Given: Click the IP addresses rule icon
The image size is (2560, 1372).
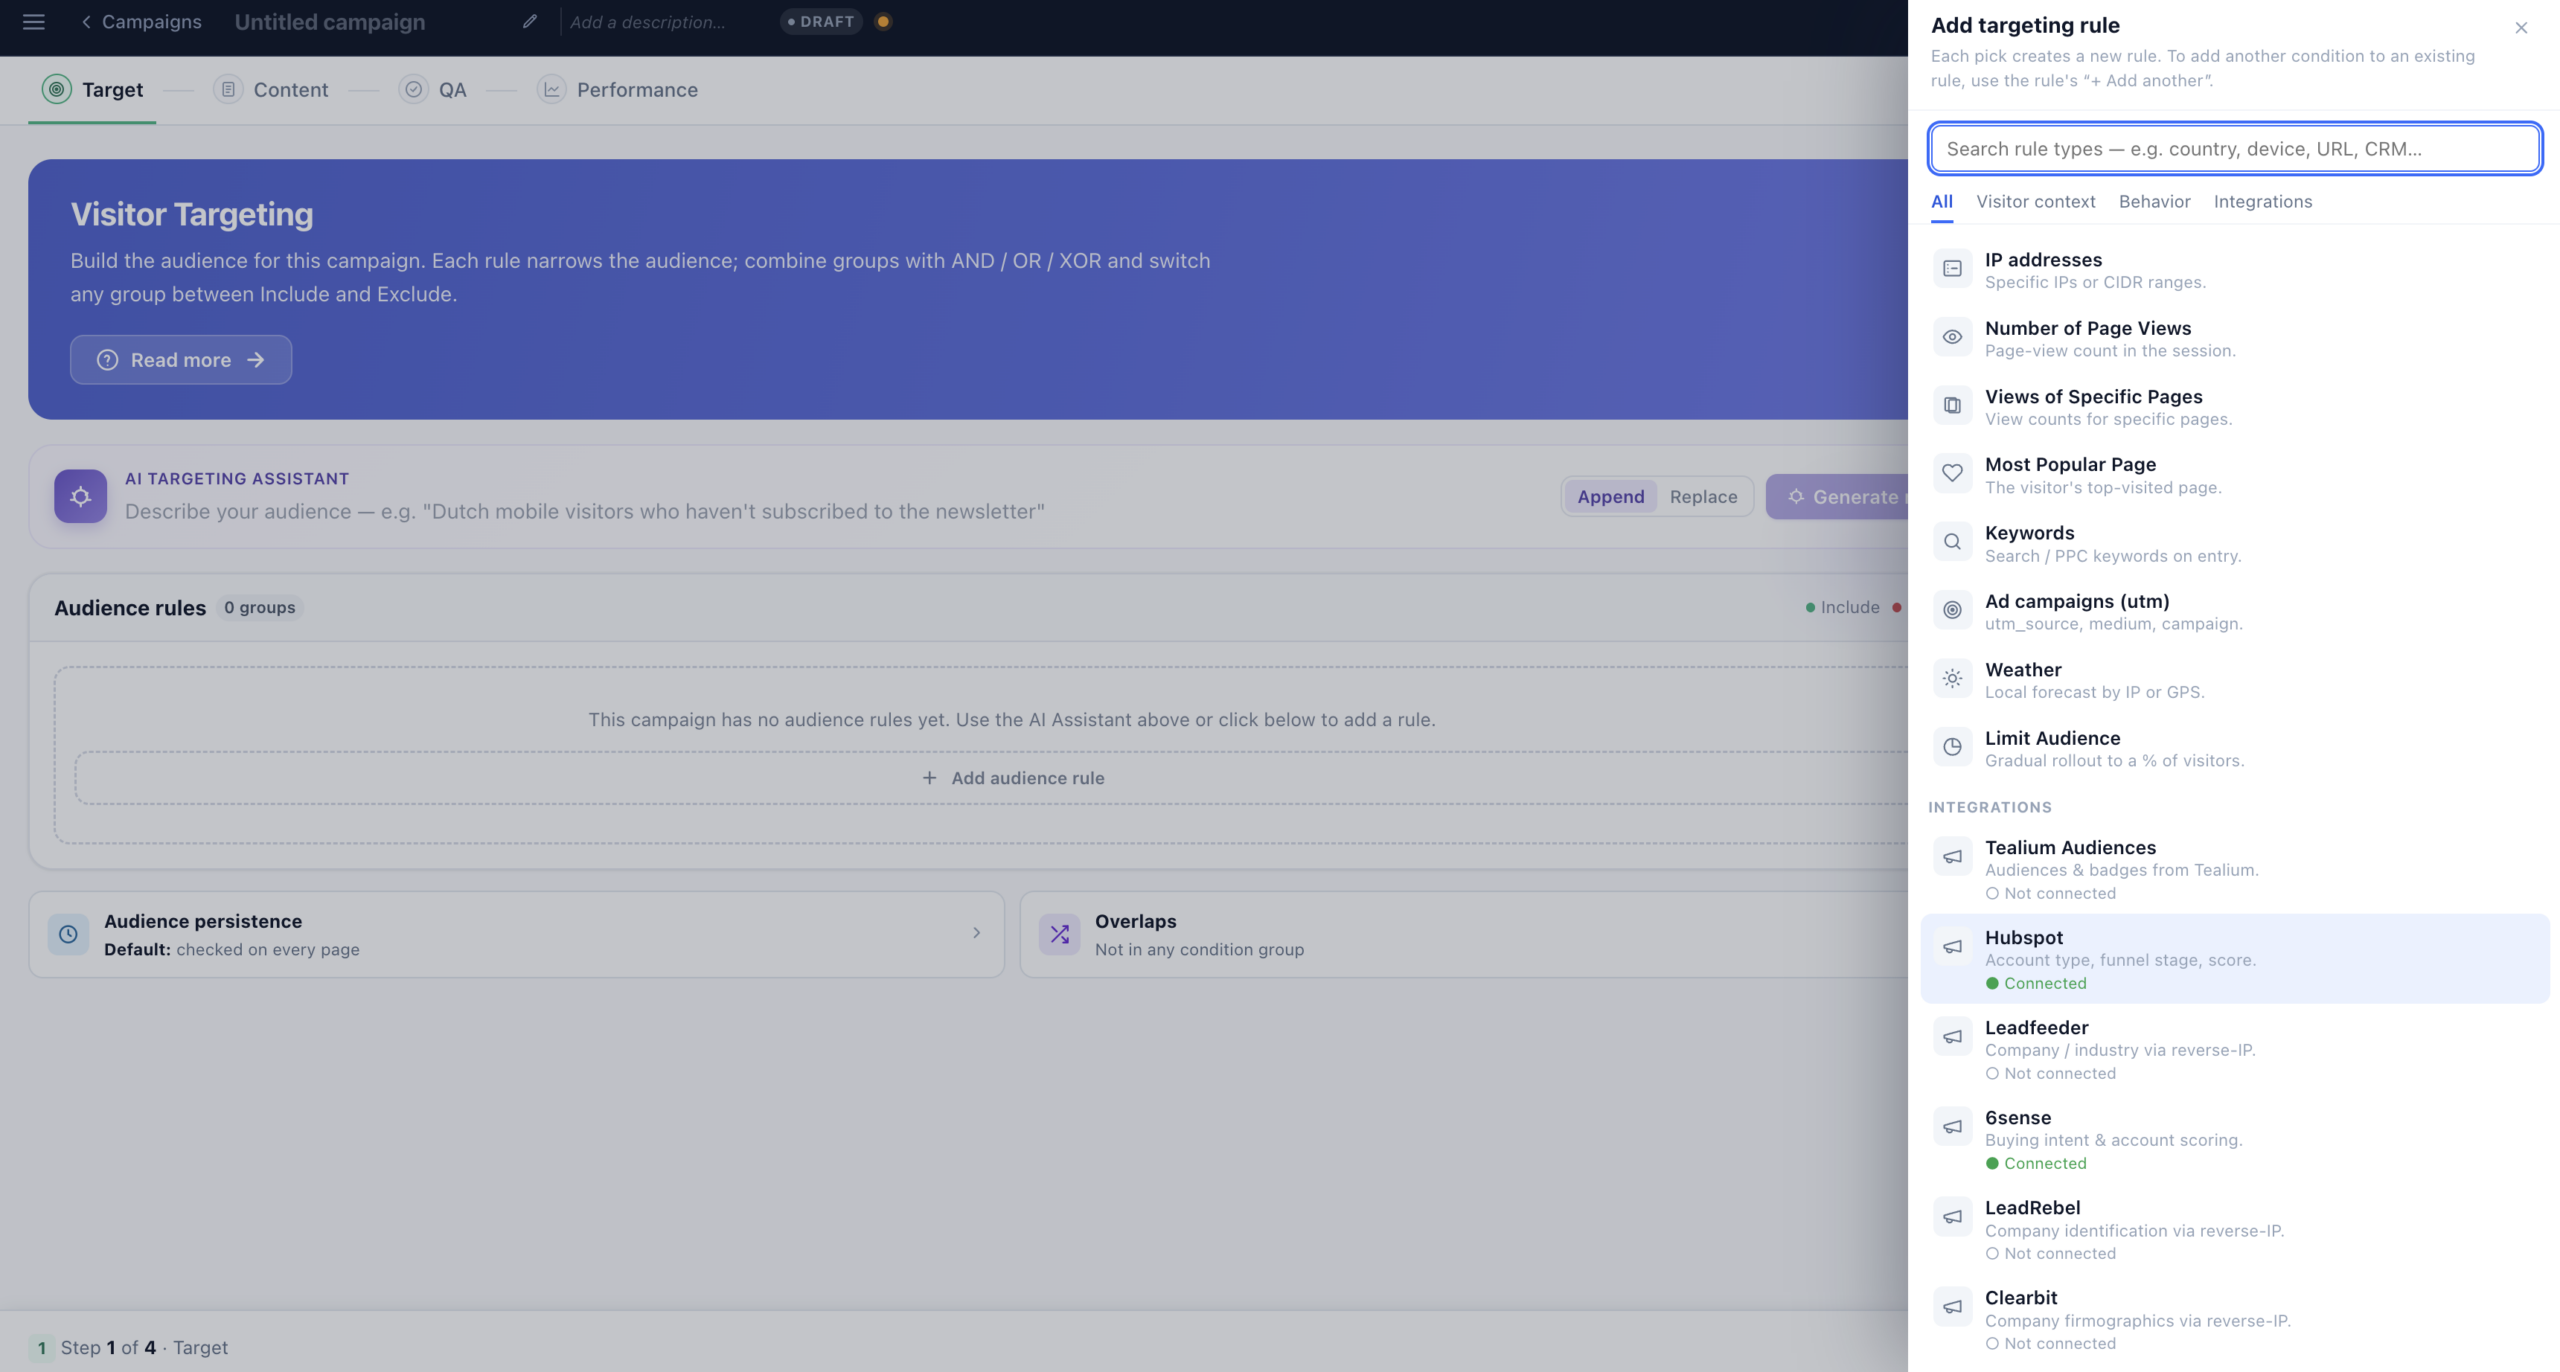Looking at the screenshot, I should pos(1952,269).
